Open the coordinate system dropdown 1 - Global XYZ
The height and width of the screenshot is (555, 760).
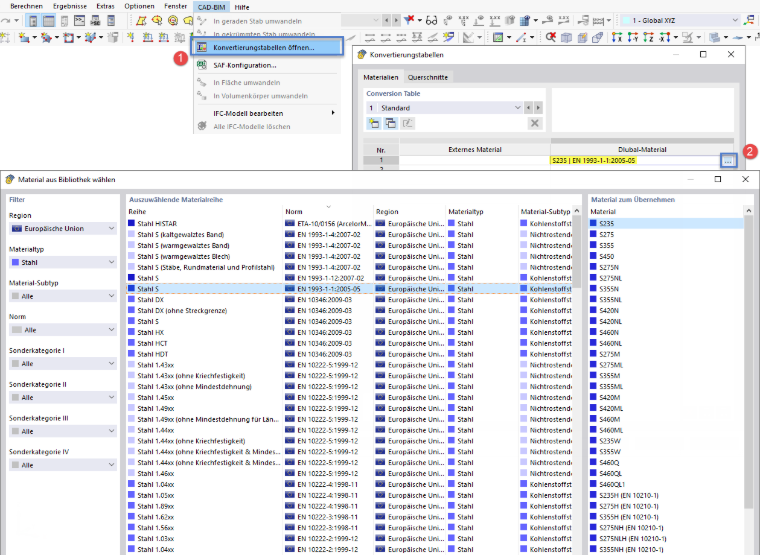point(680,20)
